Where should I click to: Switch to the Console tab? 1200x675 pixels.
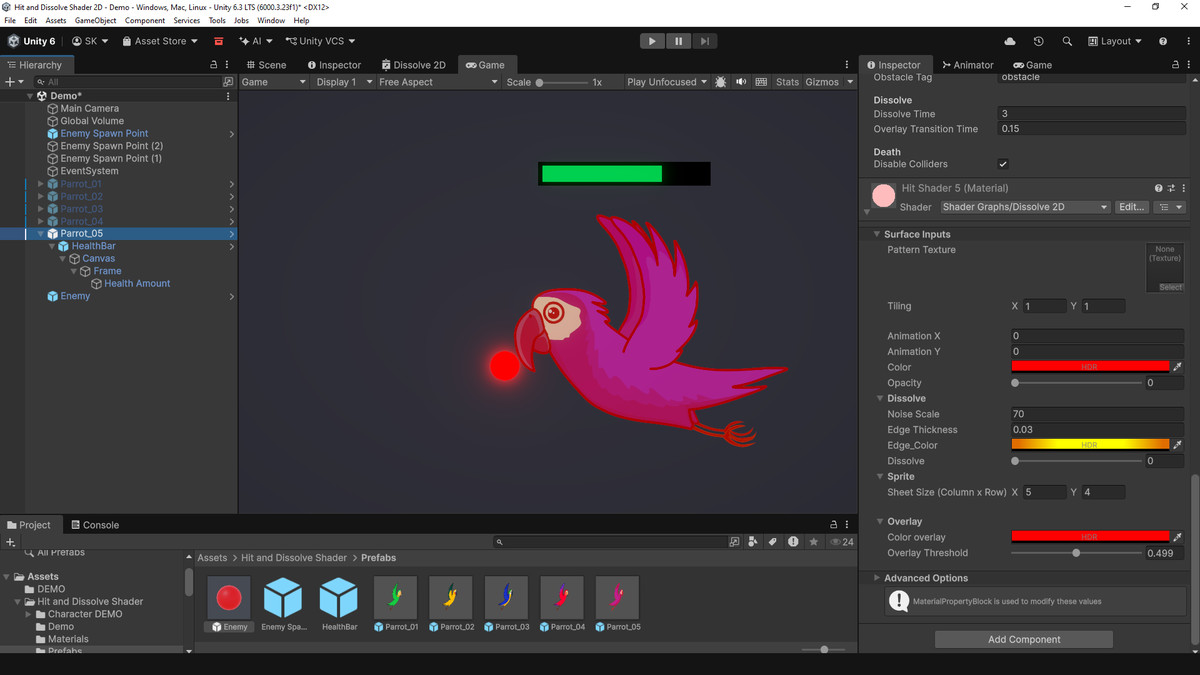point(94,525)
